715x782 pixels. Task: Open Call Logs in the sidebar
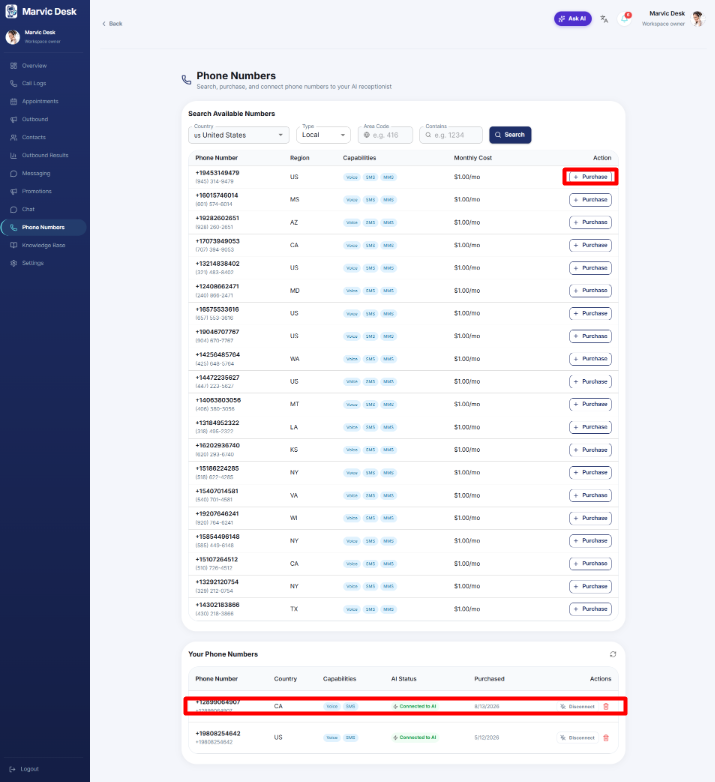(x=34, y=83)
